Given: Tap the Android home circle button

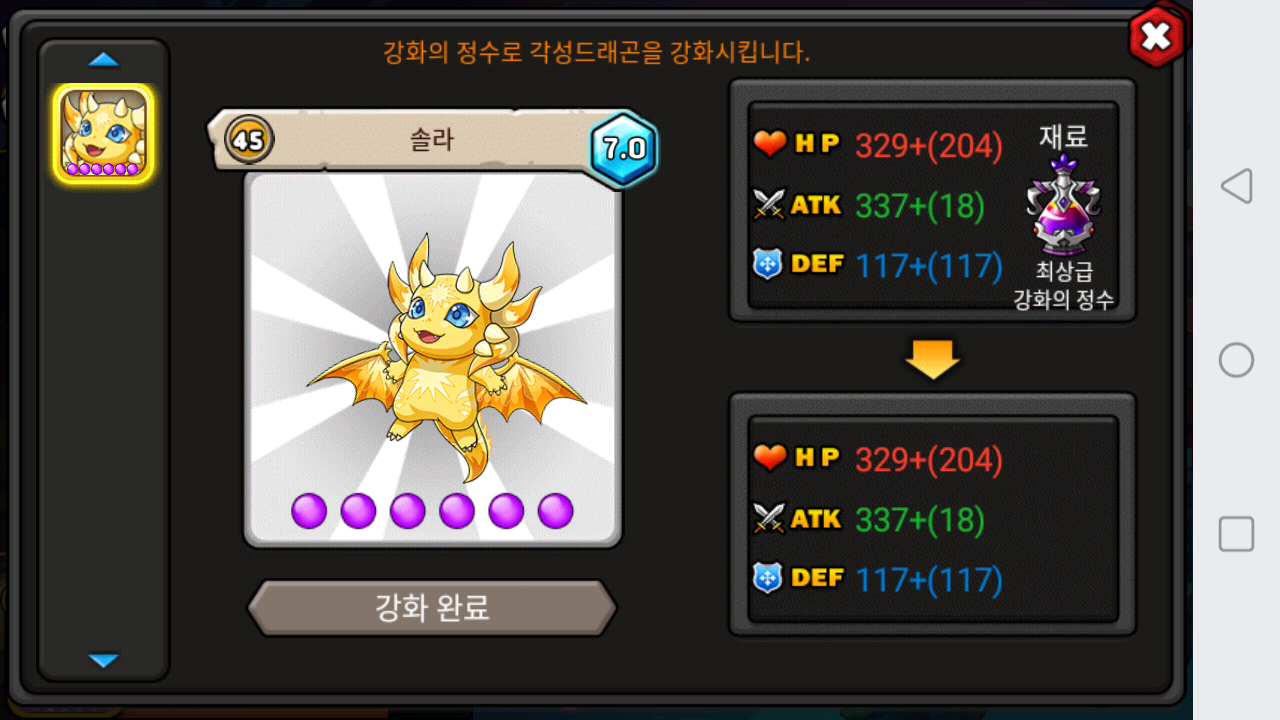Looking at the screenshot, I should [1237, 360].
